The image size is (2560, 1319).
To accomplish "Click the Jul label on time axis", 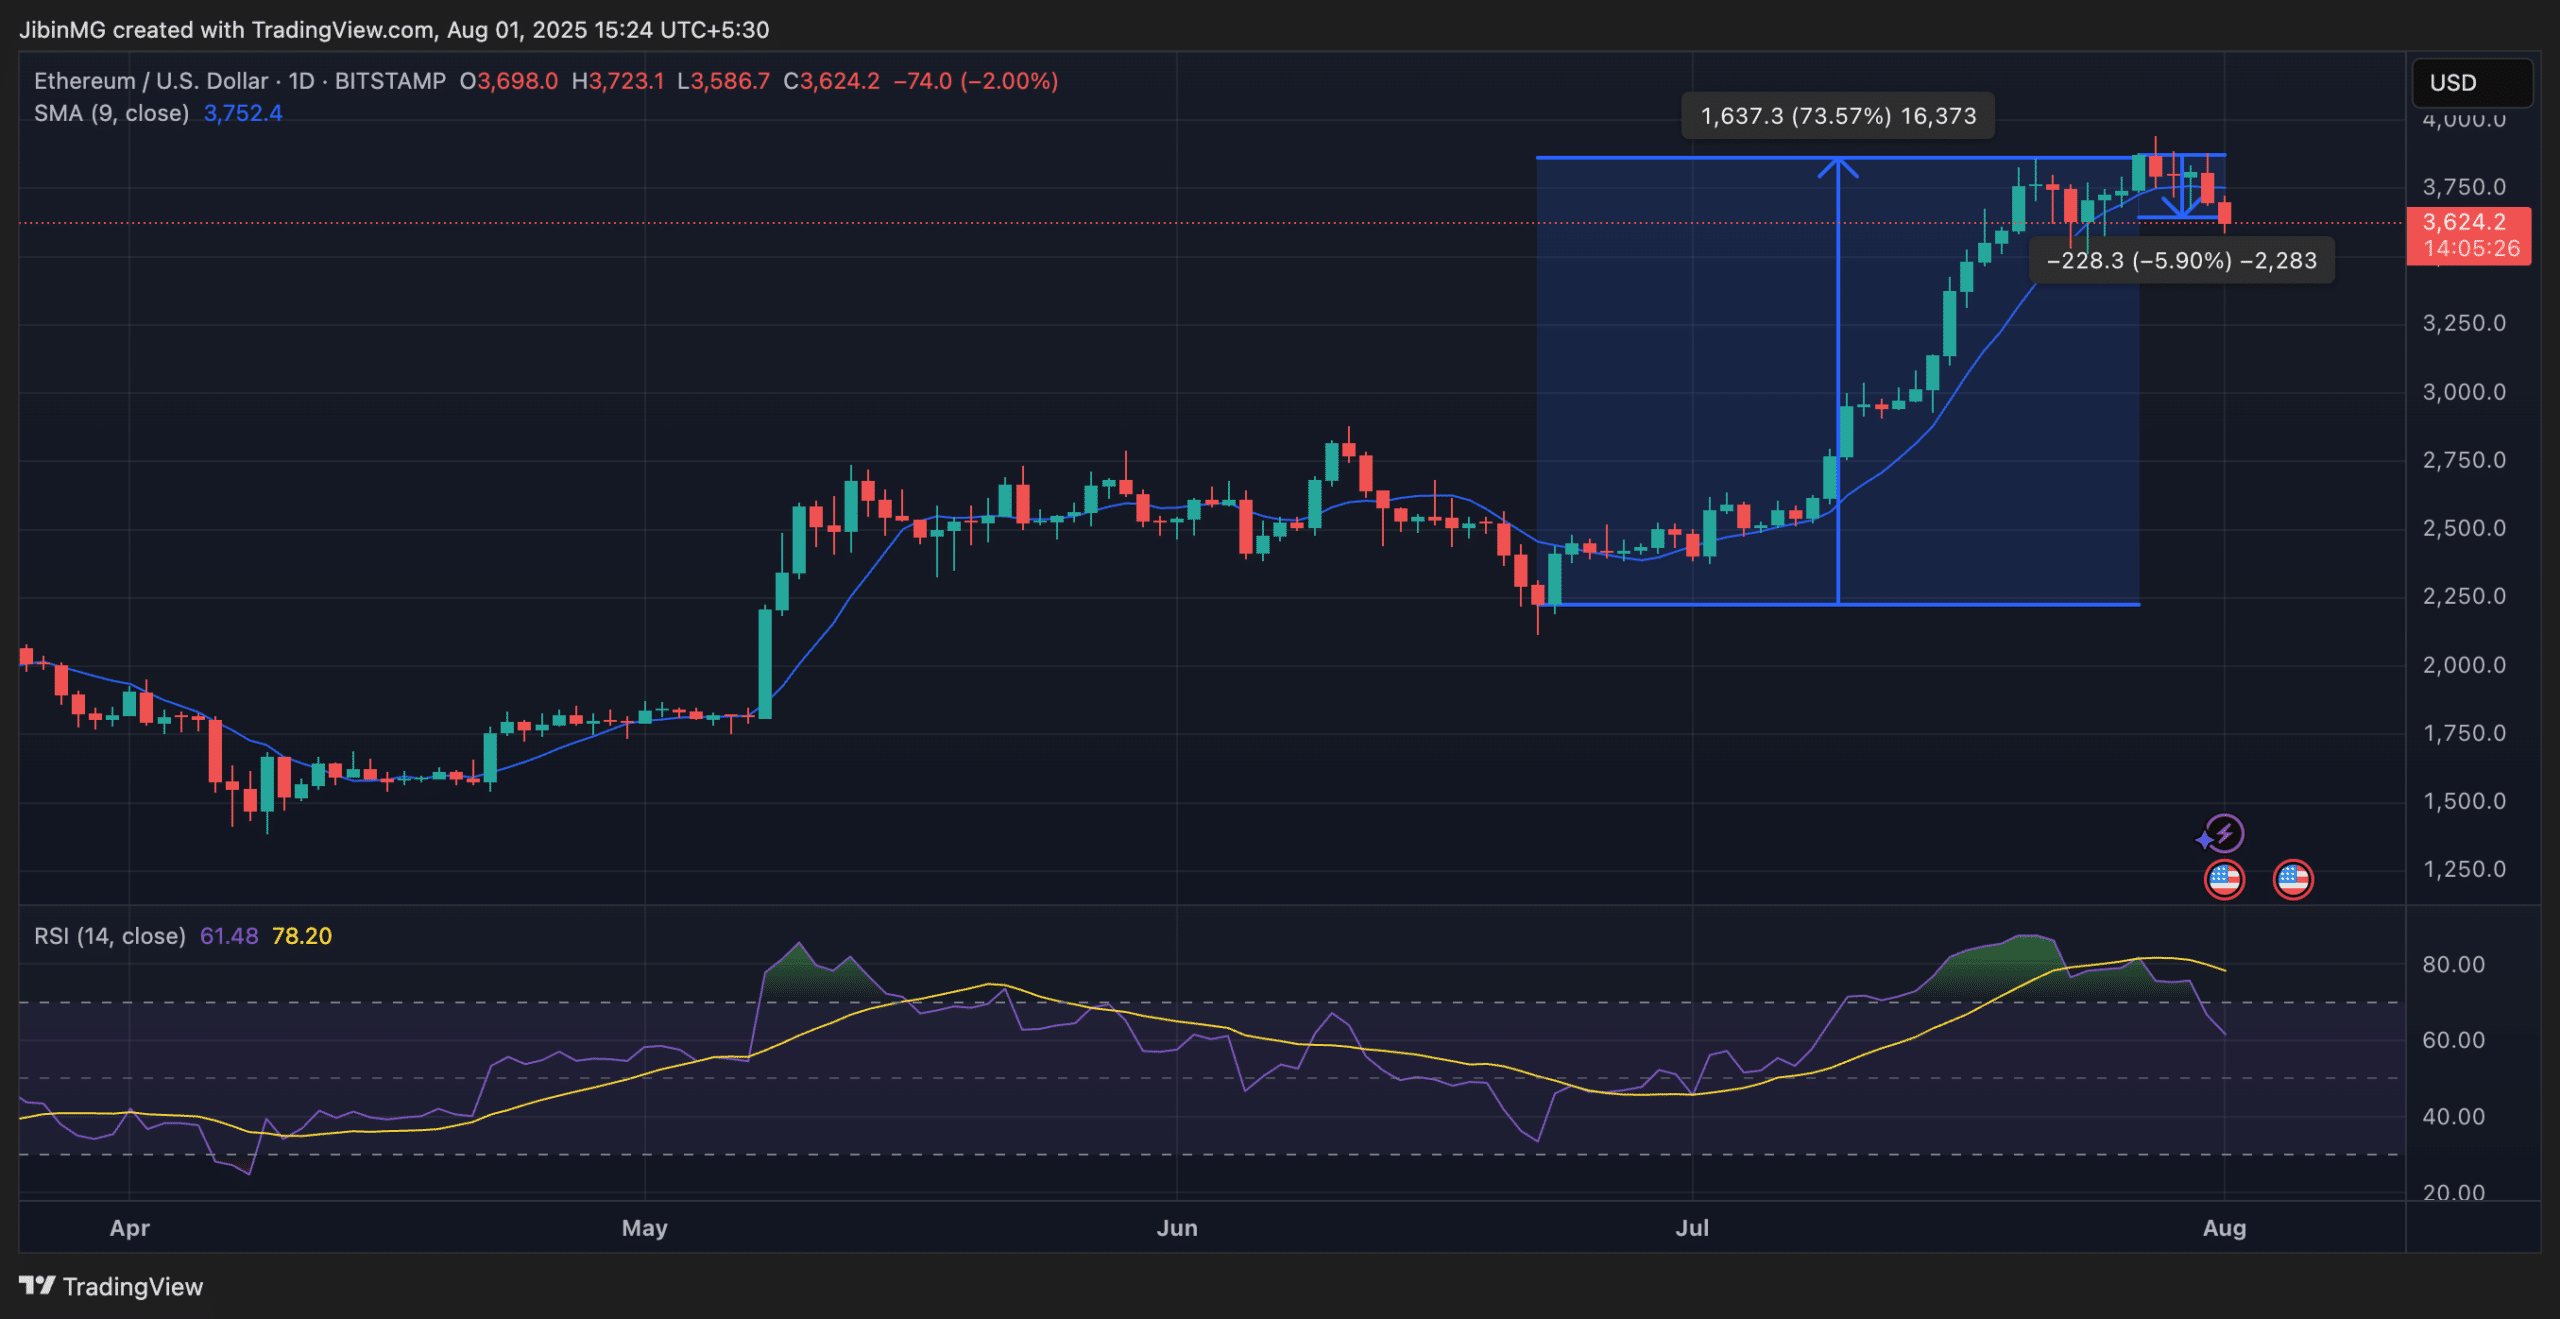I will point(1692,1227).
